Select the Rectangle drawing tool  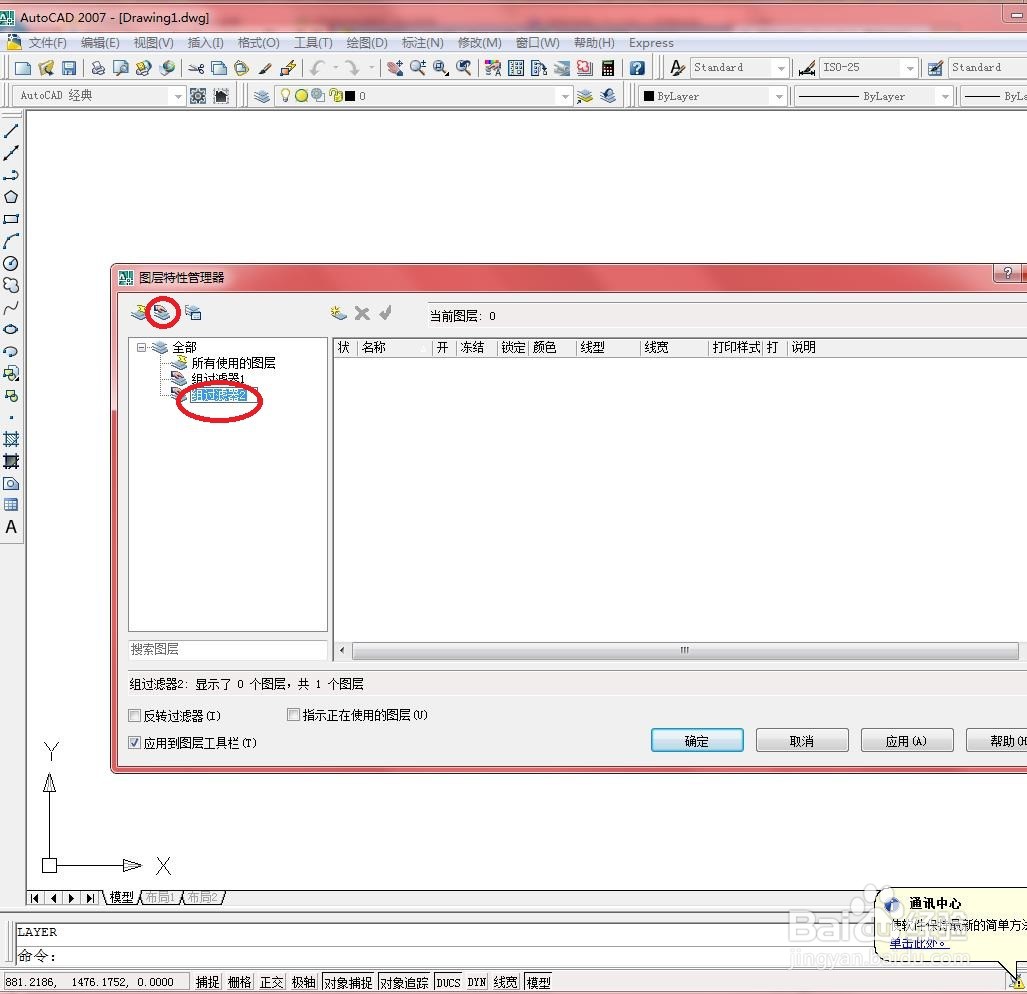click(11, 219)
